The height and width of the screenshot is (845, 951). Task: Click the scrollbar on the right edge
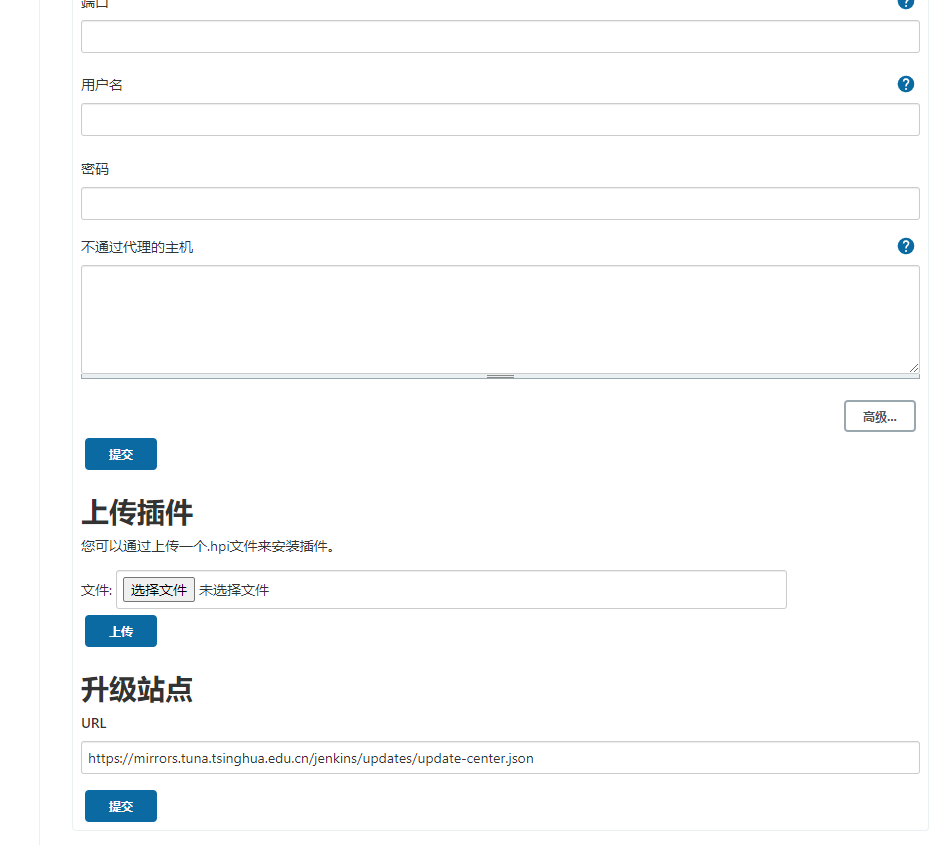click(x=945, y=420)
